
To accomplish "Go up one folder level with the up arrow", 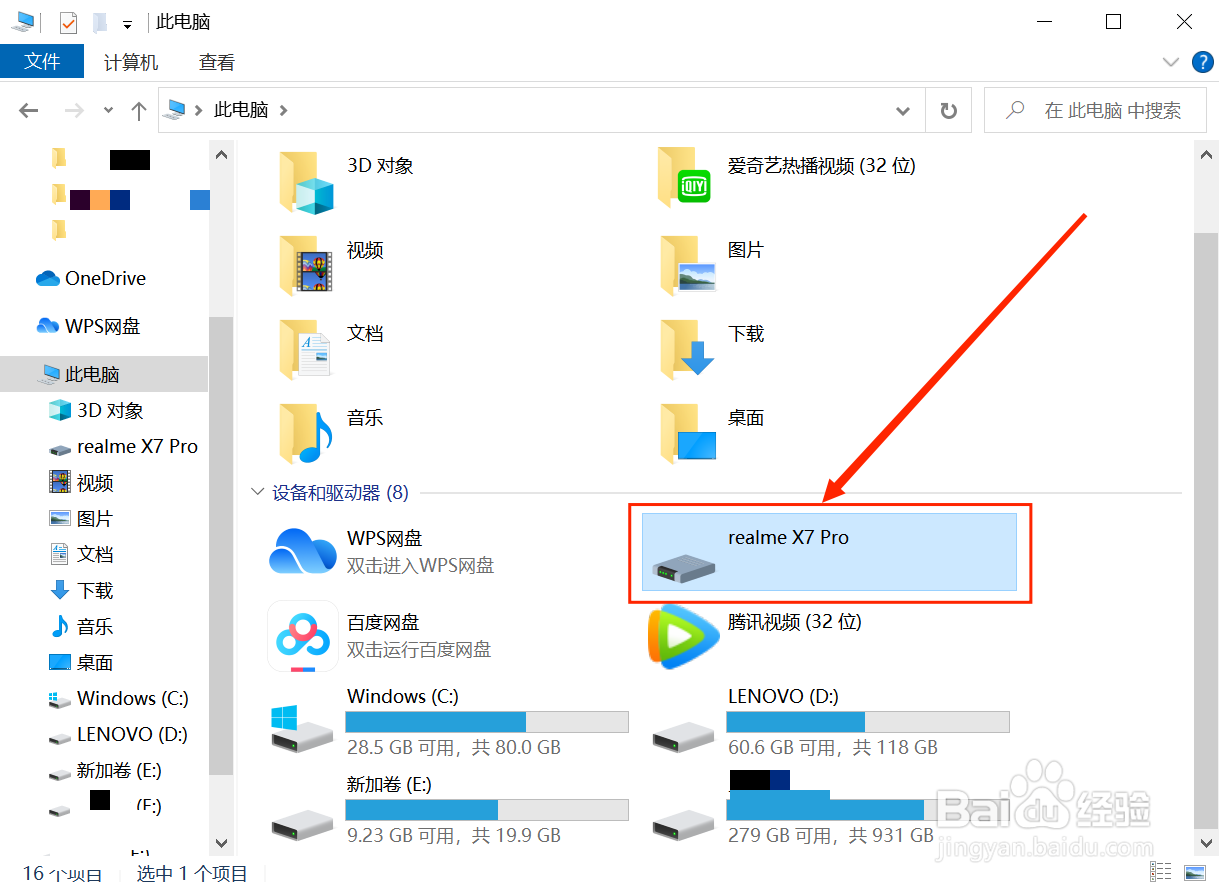I will coord(139,110).
